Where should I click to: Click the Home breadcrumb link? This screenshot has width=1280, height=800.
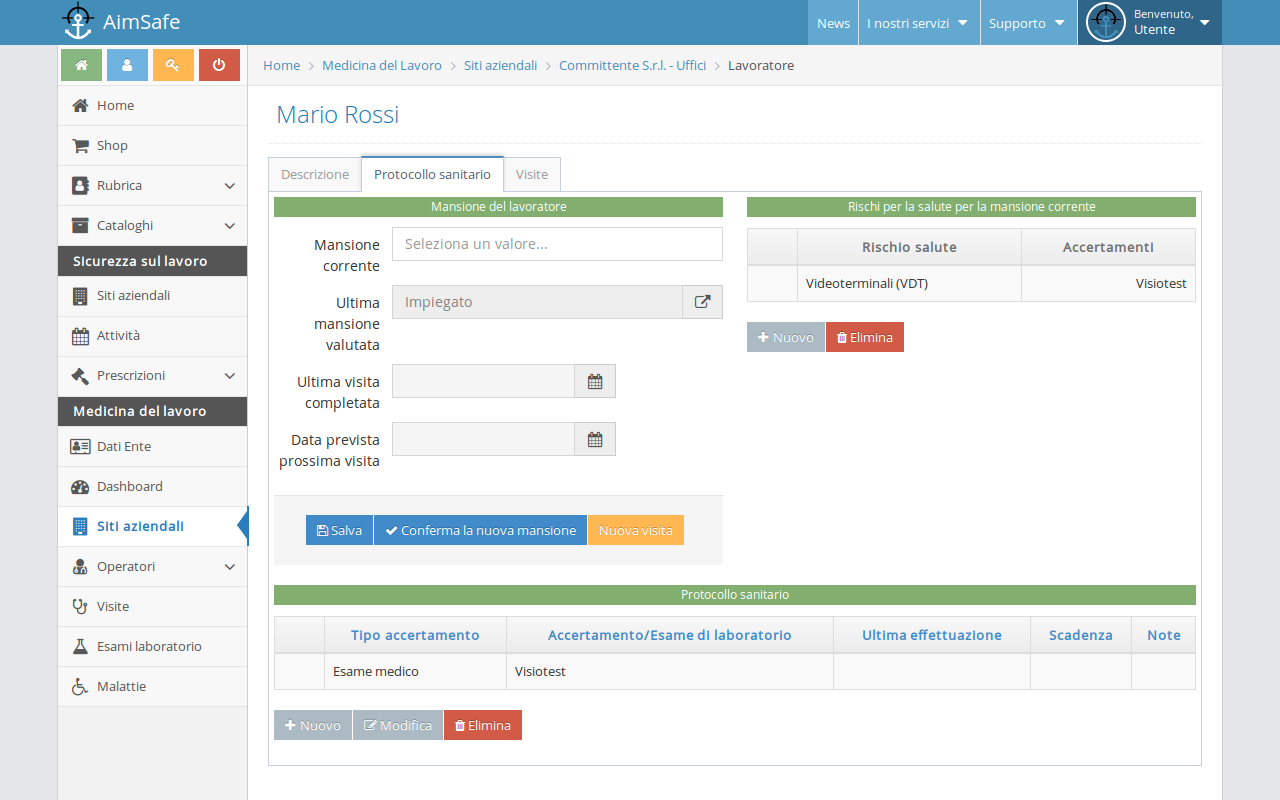tap(282, 65)
